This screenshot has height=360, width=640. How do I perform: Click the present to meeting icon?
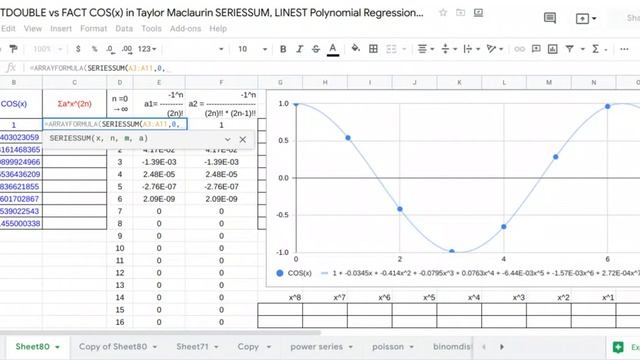[582, 18]
